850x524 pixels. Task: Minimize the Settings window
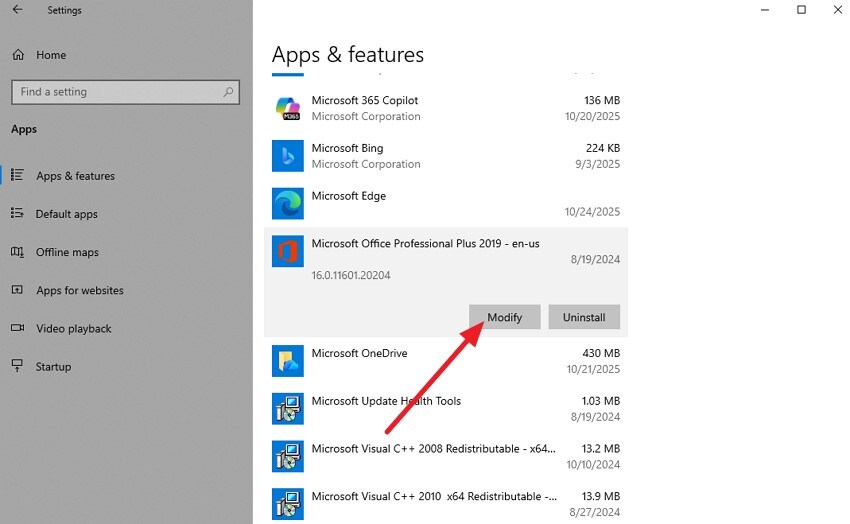click(x=765, y=10)
